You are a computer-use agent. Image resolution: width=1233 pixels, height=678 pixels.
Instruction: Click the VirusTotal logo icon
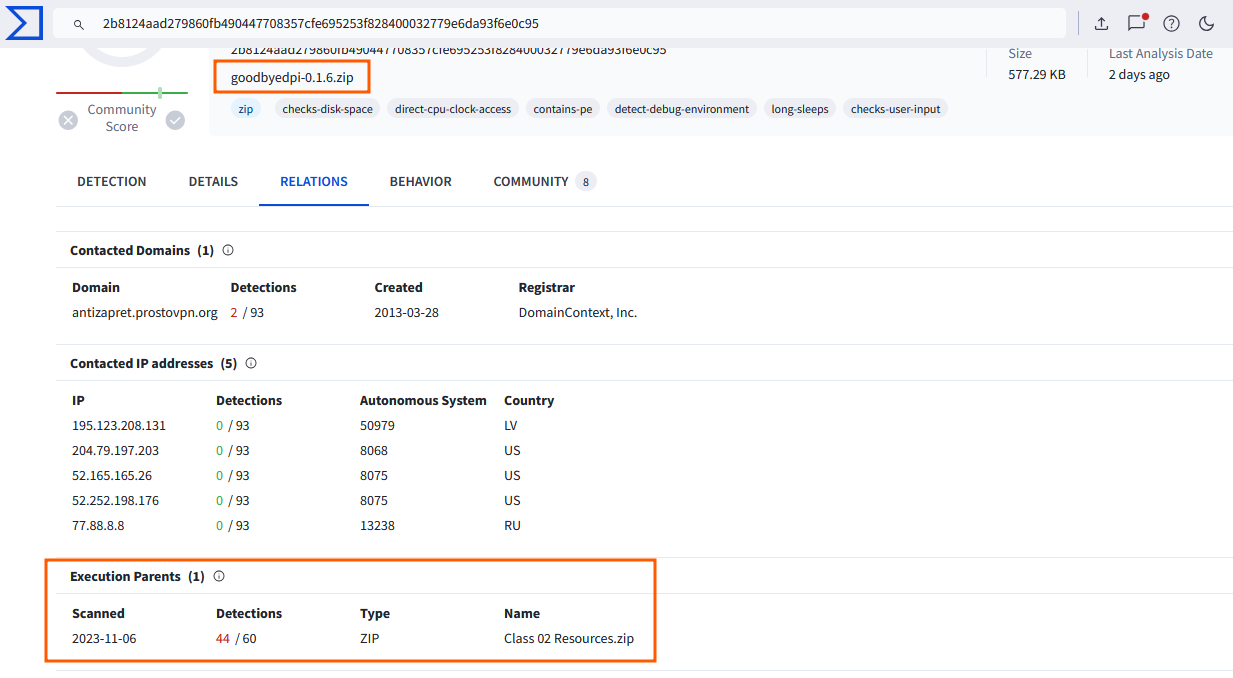23,23
